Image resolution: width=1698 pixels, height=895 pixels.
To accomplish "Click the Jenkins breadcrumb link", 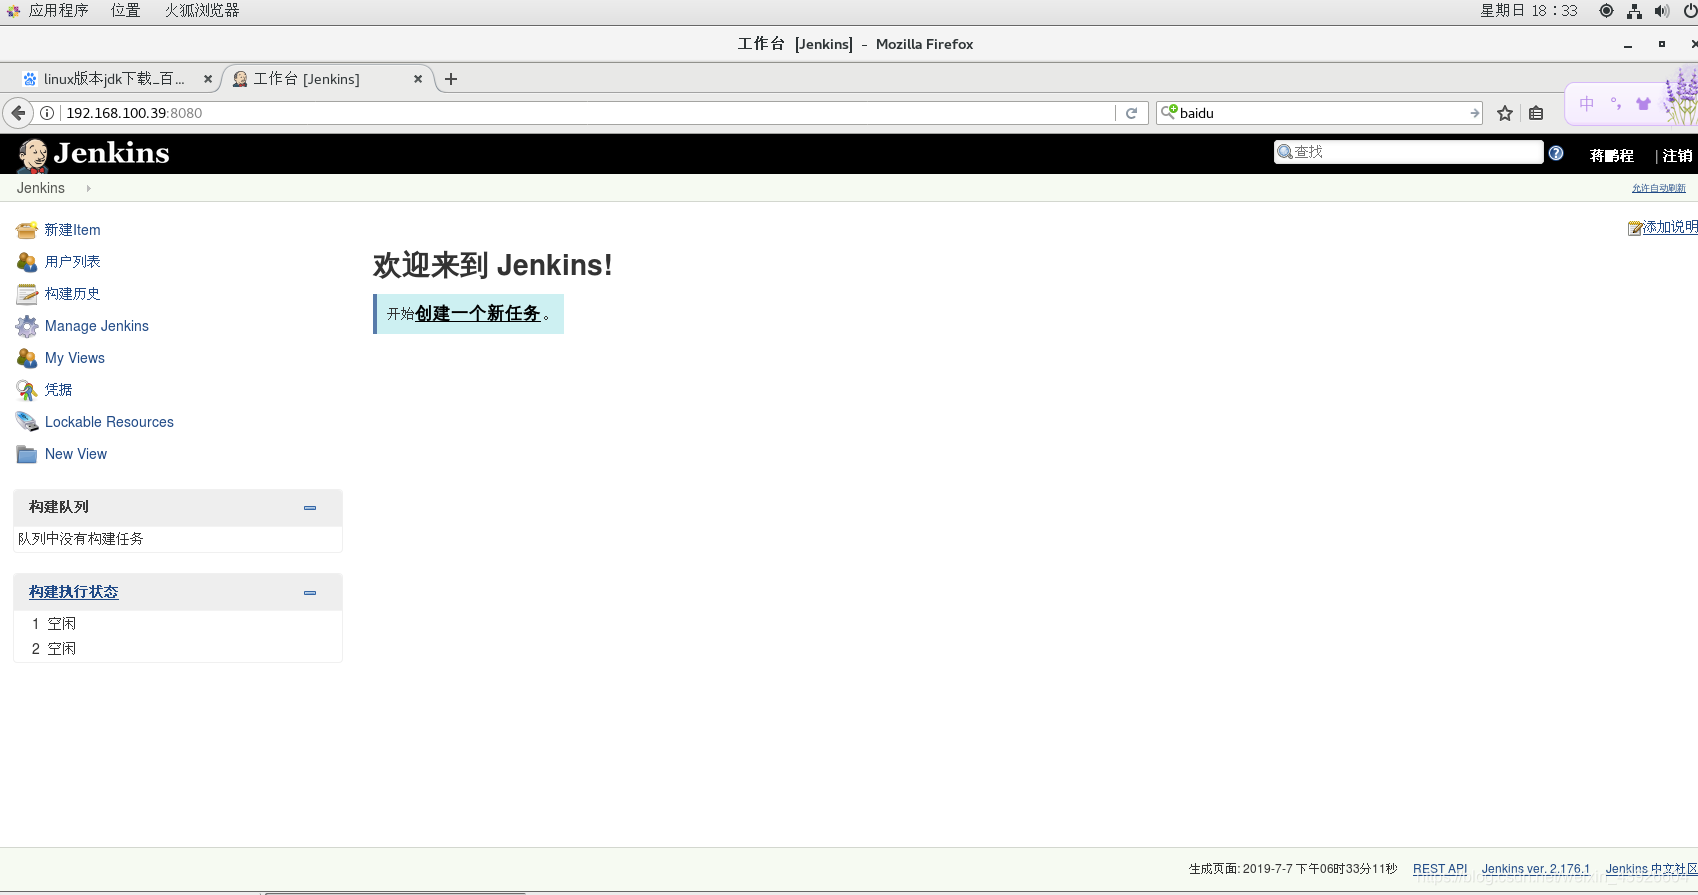I will [41, 188].
